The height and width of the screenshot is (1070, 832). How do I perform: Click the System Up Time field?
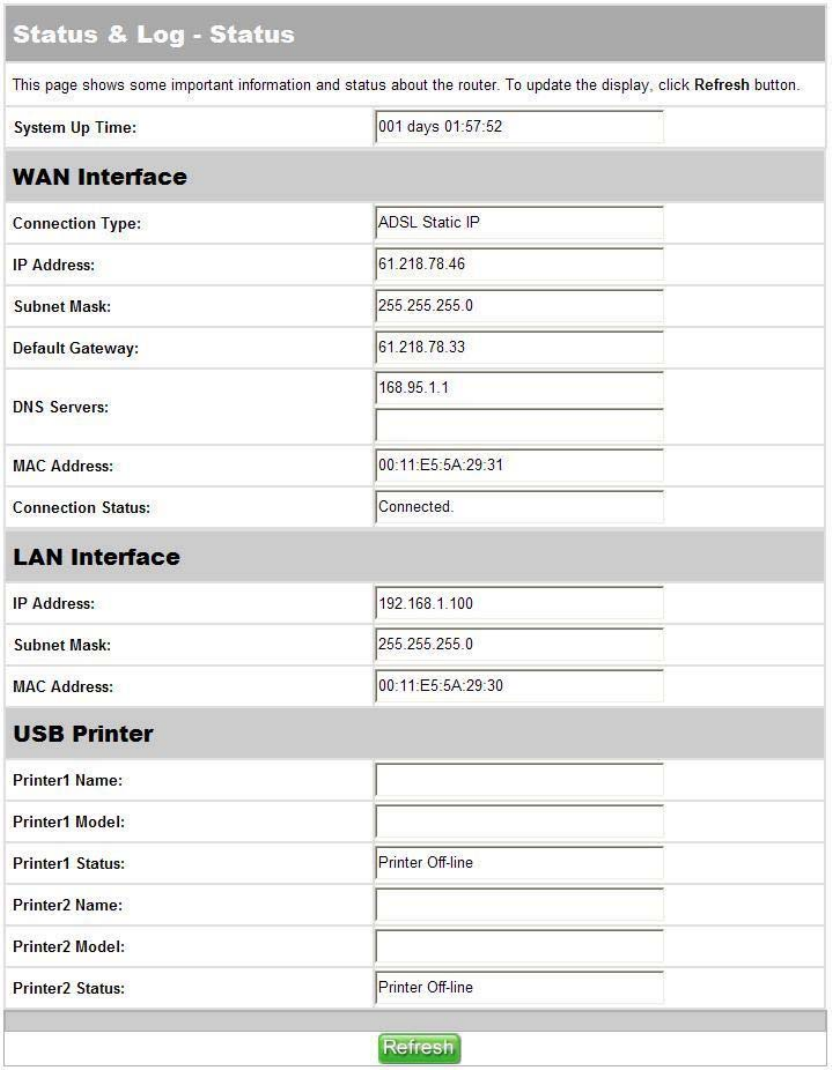(x=518, y=127)
